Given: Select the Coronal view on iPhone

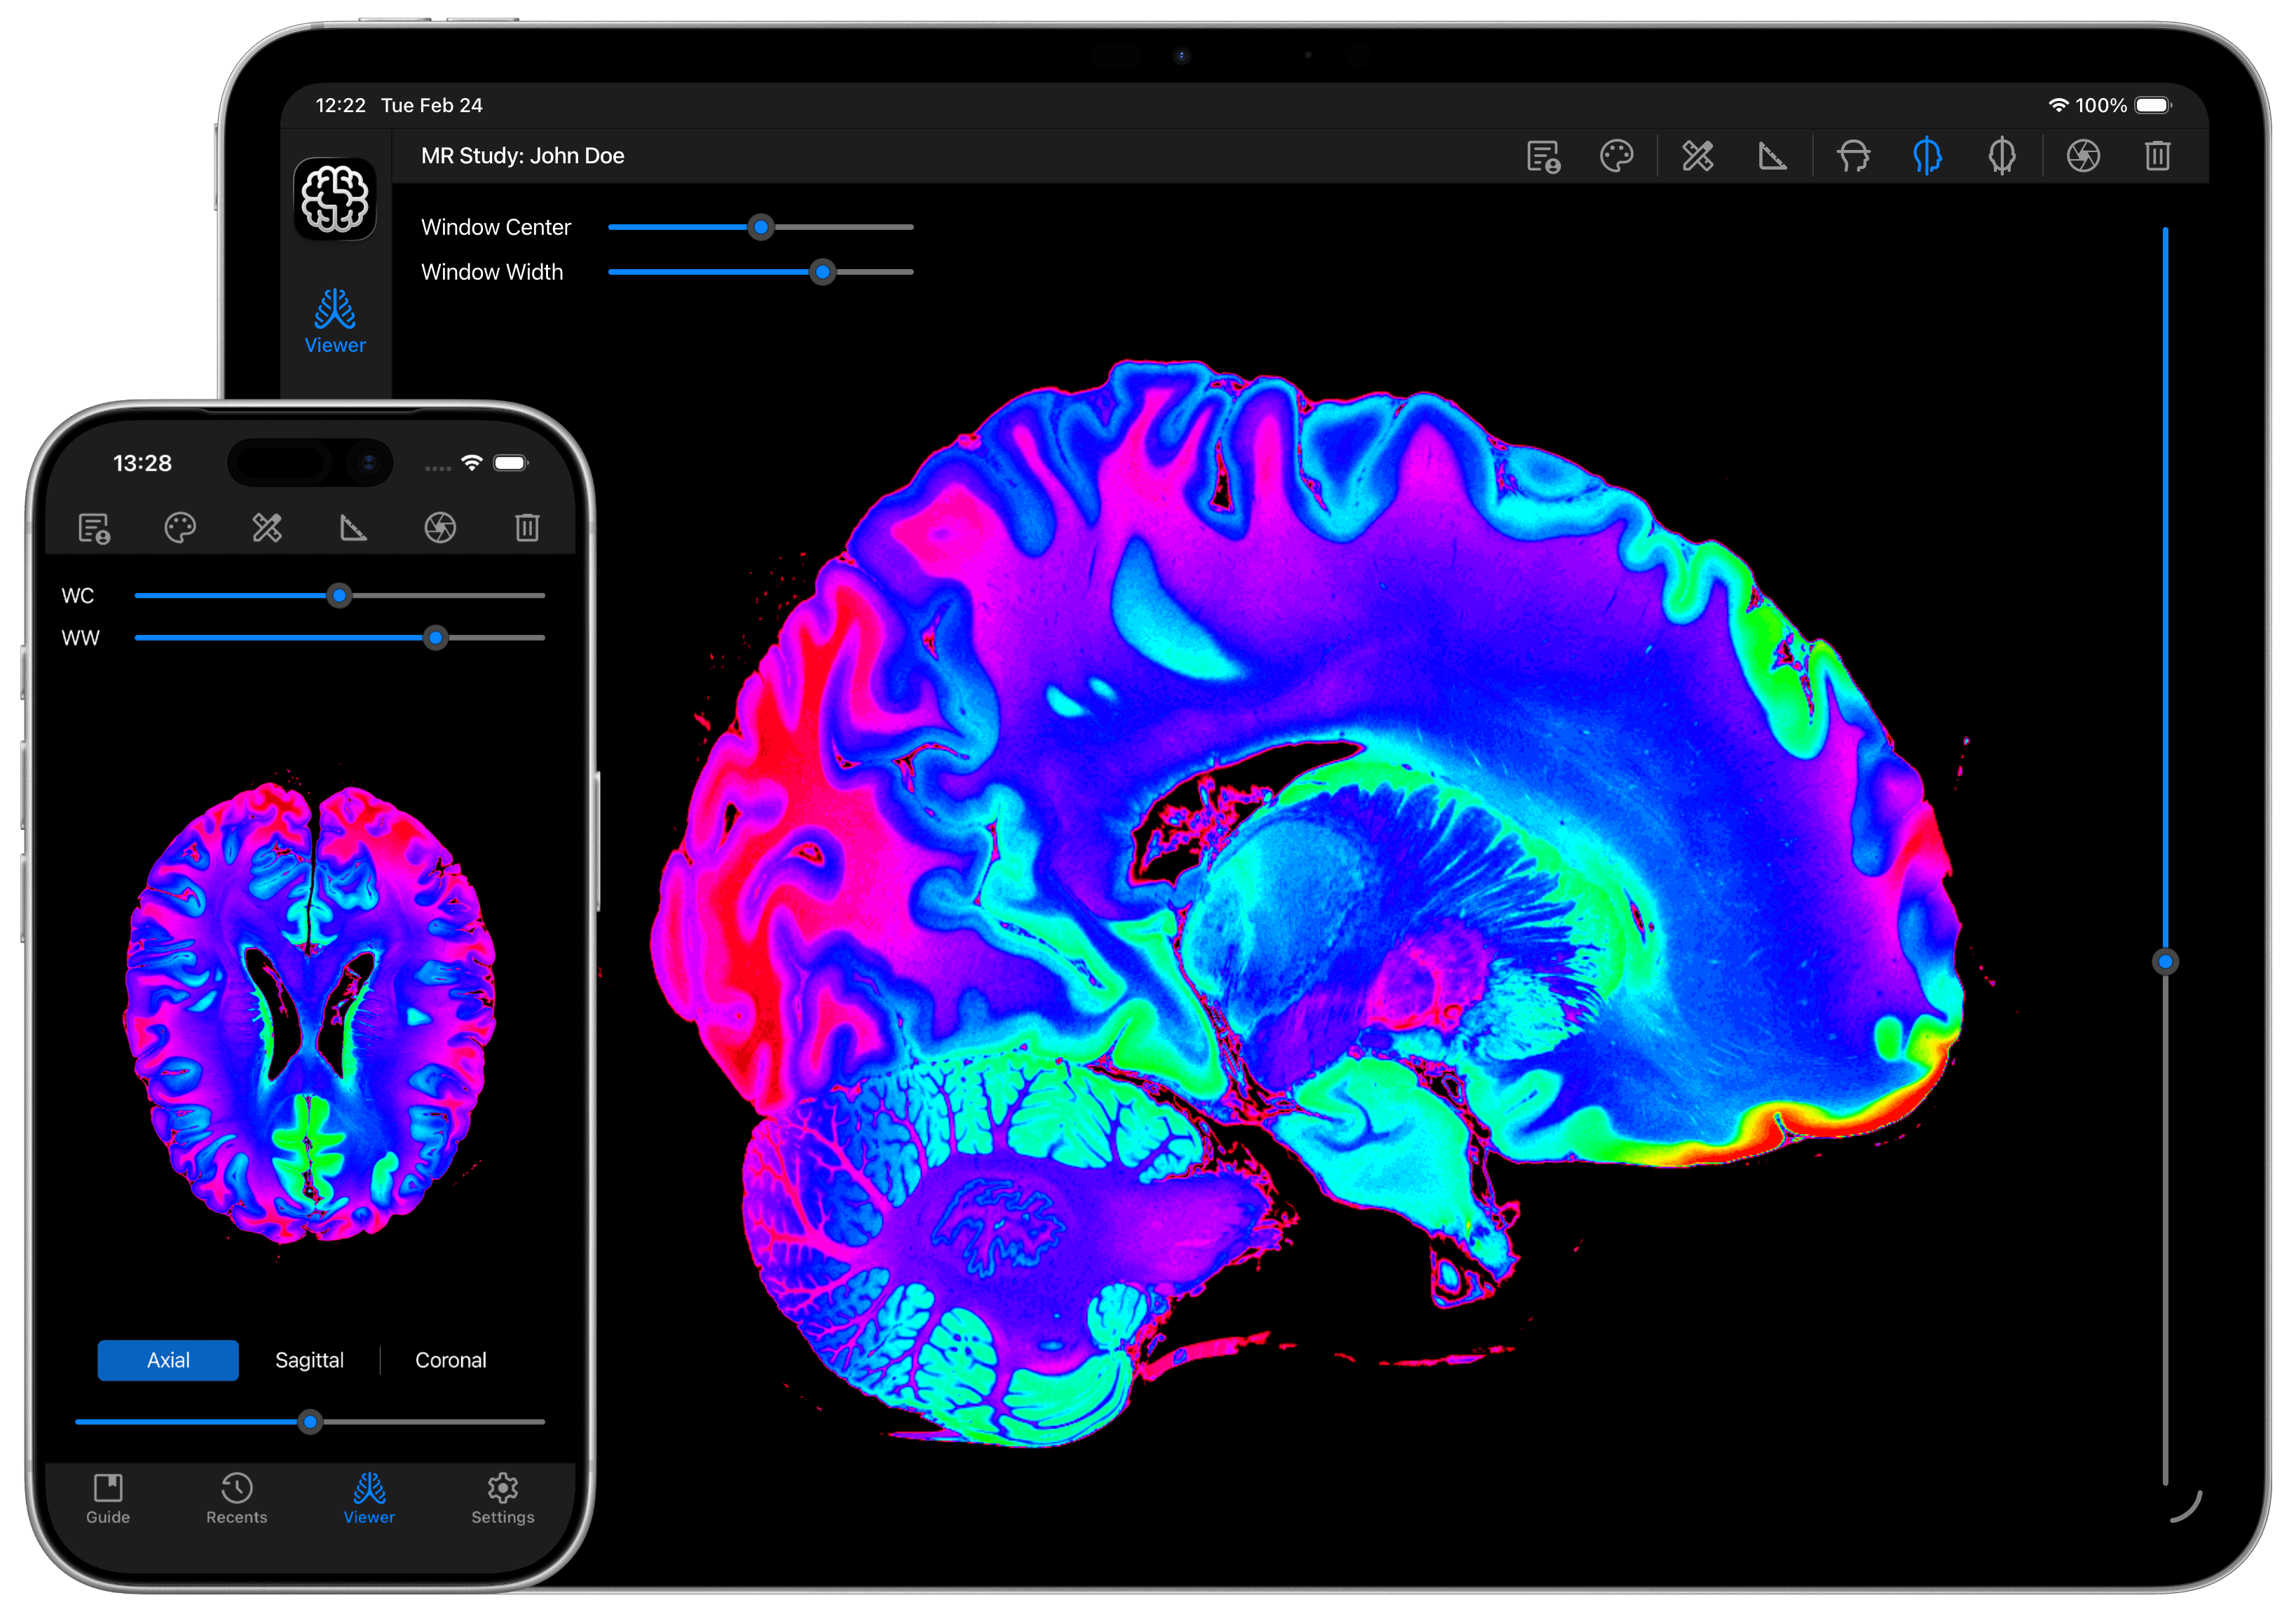Looking at the screenshot, I should tap(451, 1360).
